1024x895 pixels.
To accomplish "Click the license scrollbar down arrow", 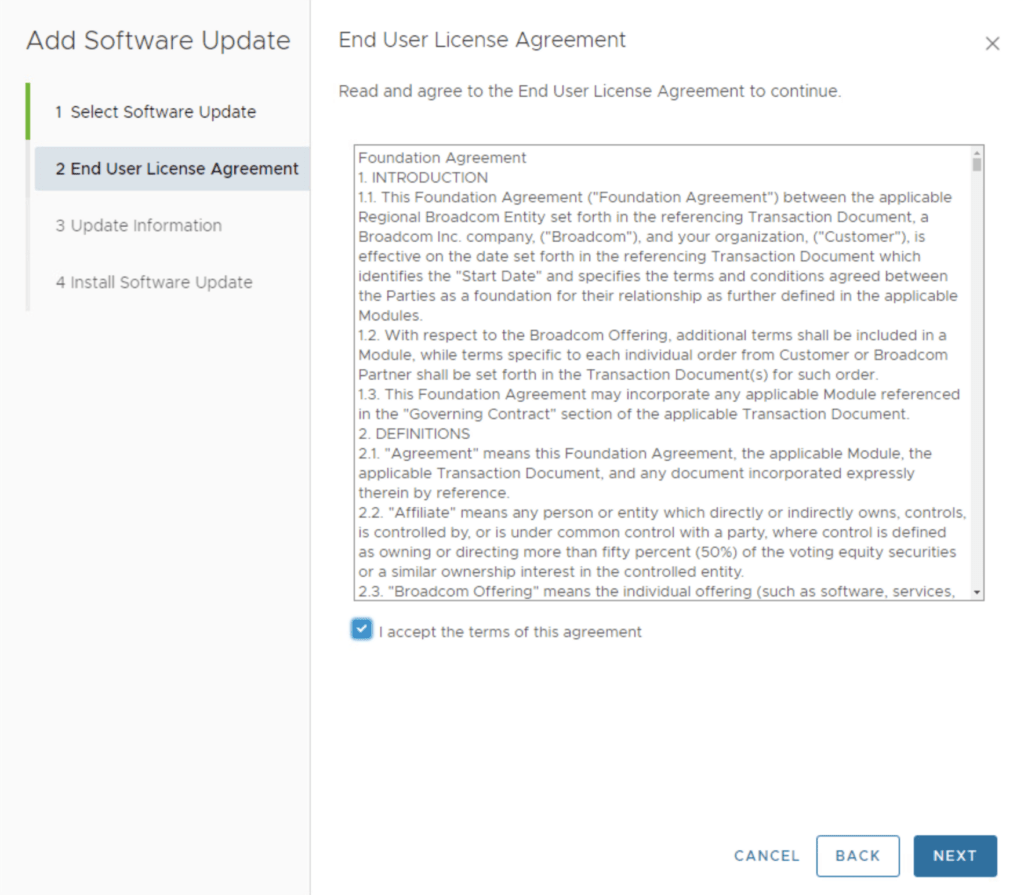I will coord(977,592).
